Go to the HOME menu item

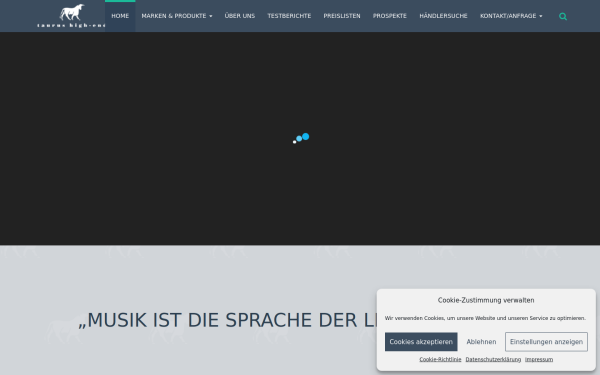pos(120,16)
